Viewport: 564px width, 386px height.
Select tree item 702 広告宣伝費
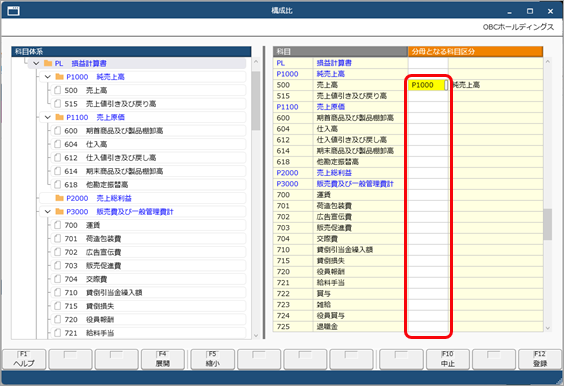148,252
